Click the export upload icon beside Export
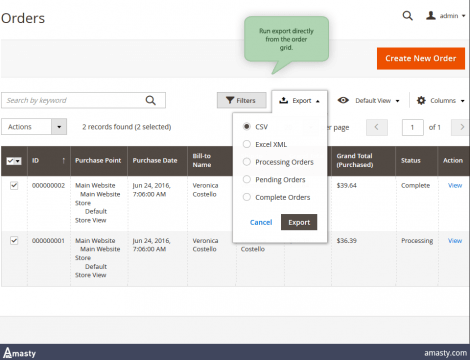The image size is (470, 360). [283, 100]
